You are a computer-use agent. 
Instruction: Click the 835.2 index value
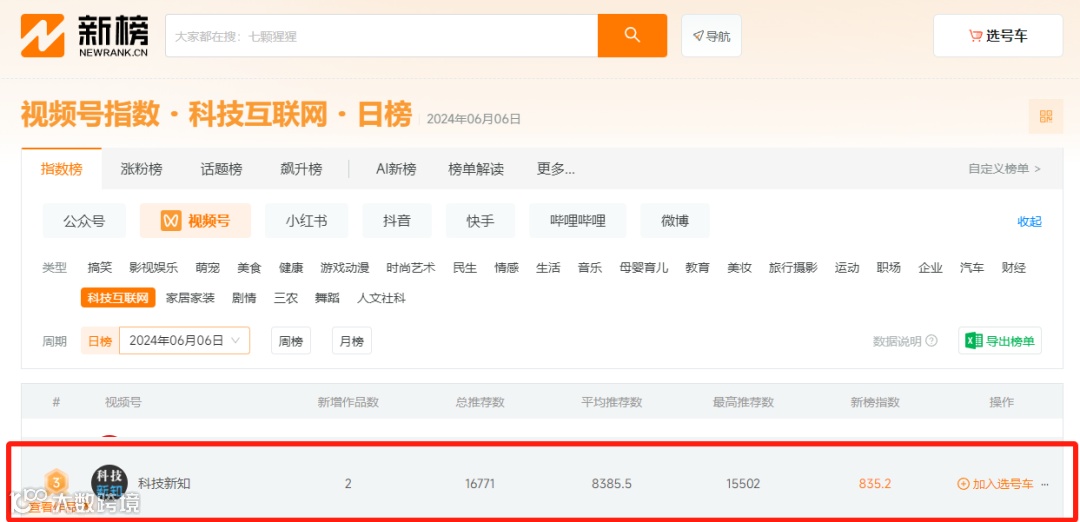pos(875,483)
